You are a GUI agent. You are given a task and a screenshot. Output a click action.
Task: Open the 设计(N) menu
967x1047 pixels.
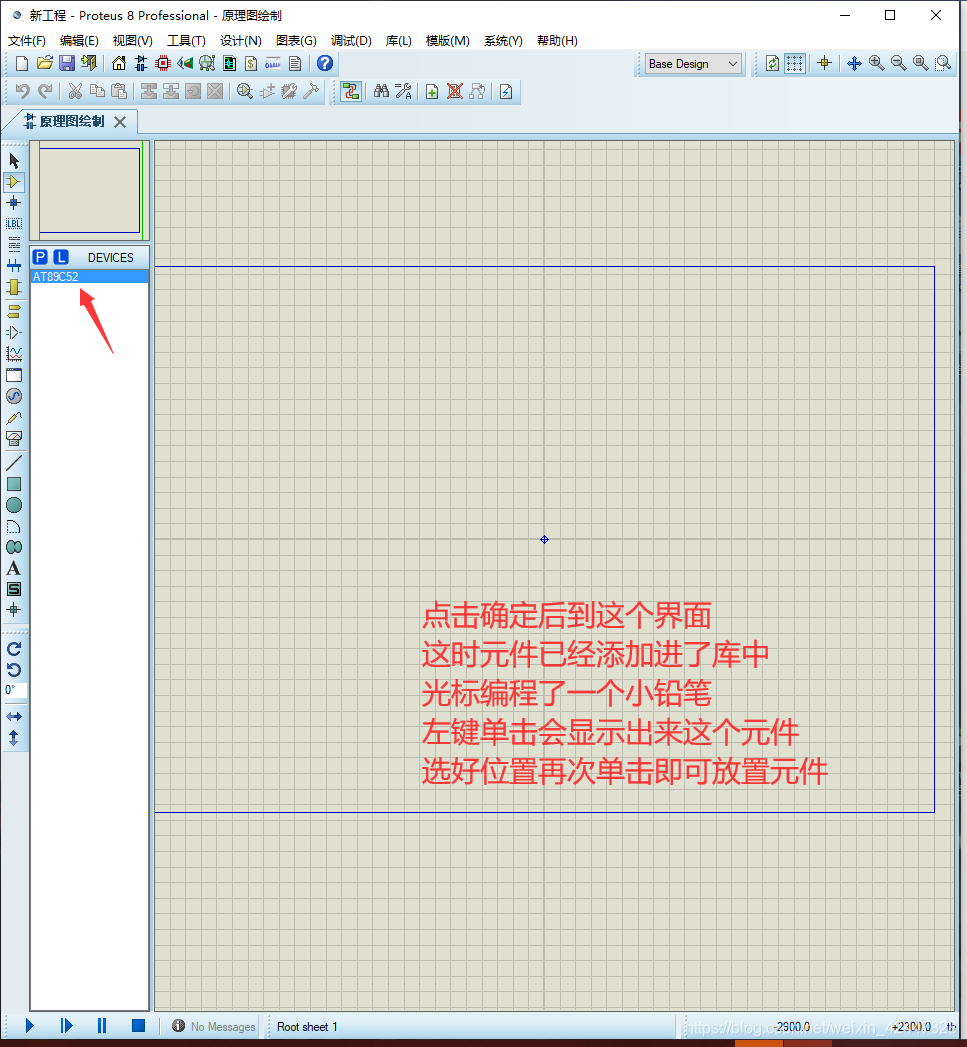pos(241,41)
